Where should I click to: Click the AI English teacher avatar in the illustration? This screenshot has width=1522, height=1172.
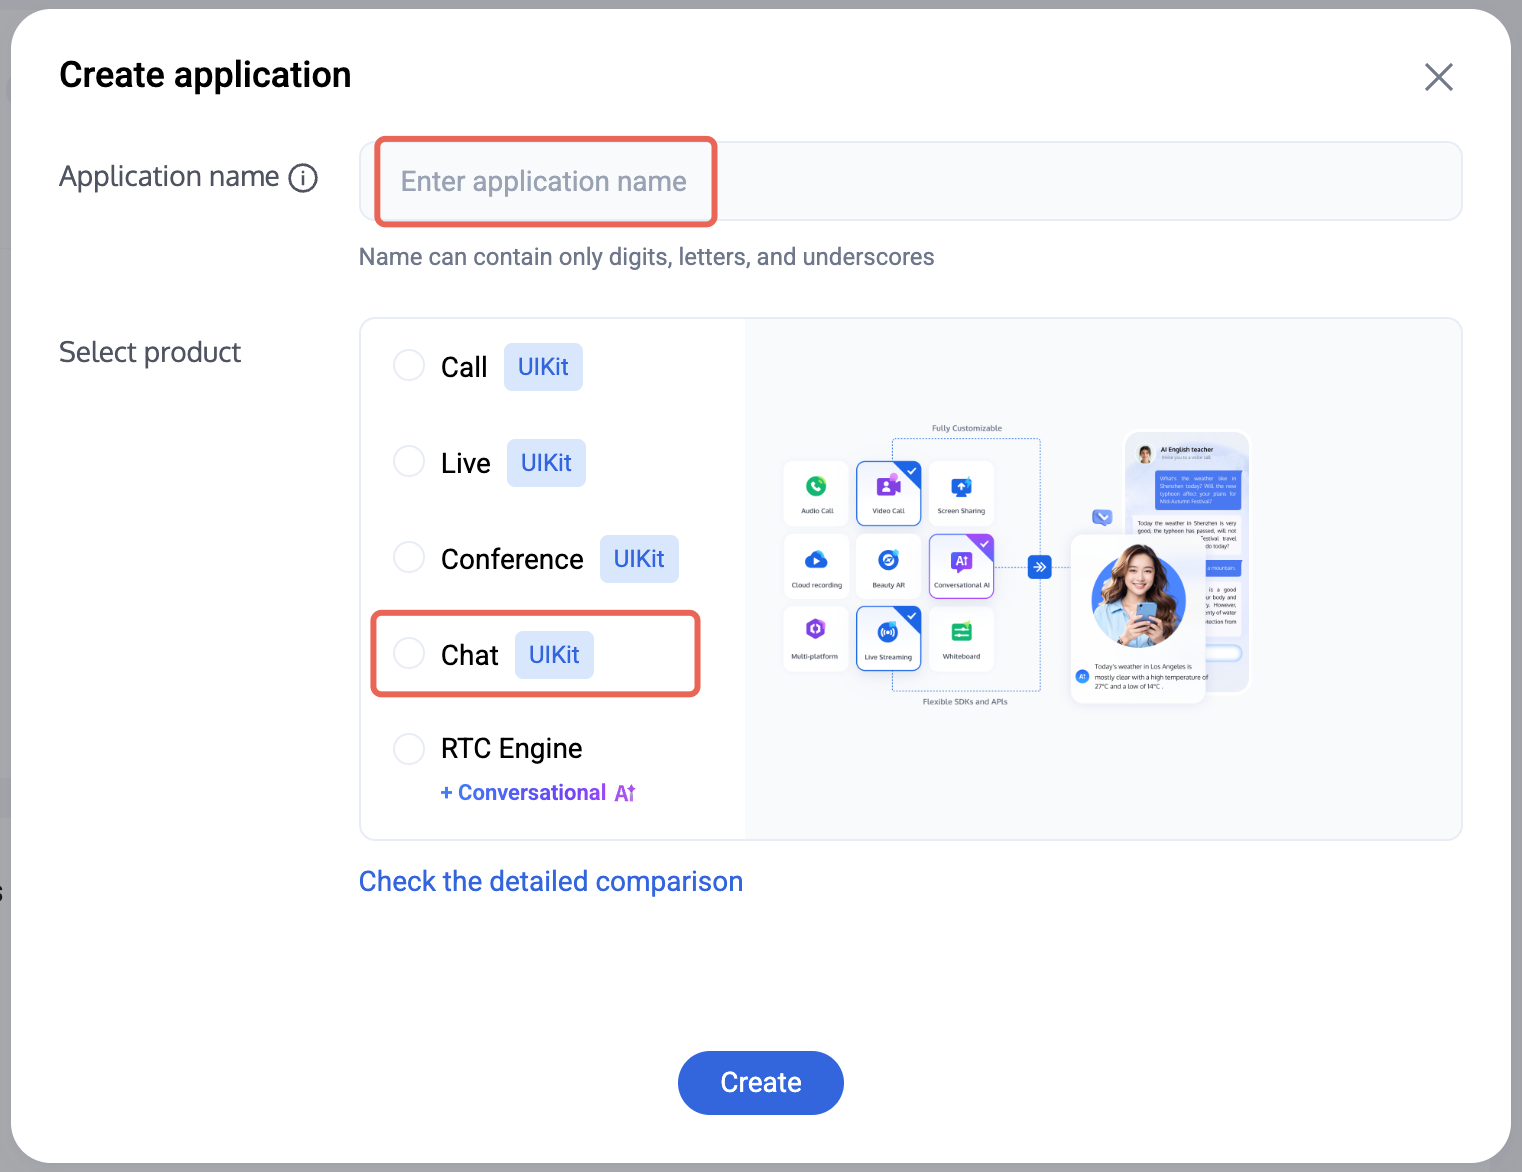tap(1145, 454)
